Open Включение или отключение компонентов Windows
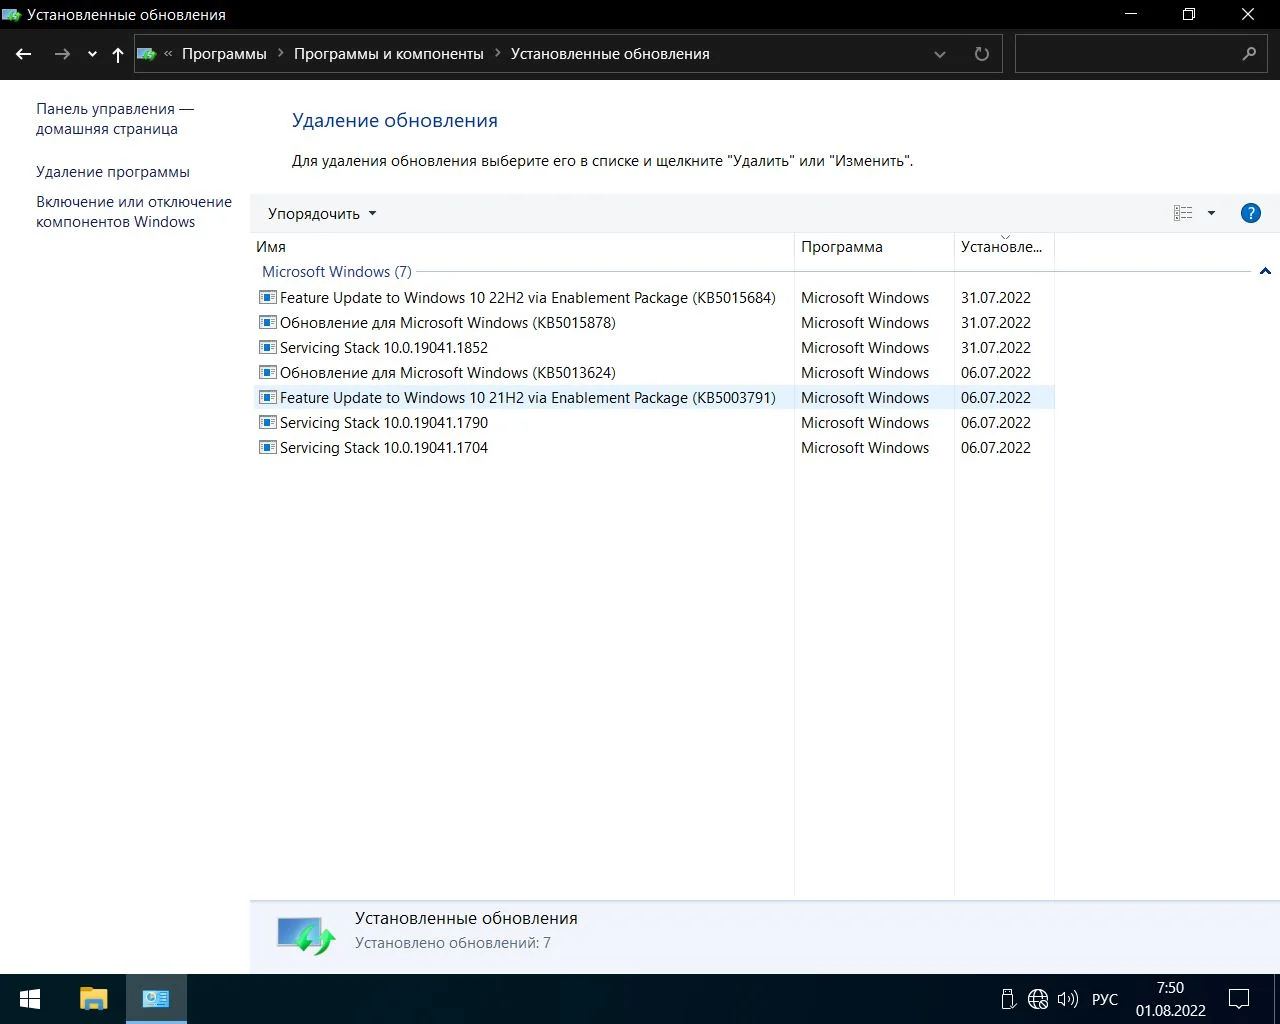1280x1024 pixels. [134, 212]
